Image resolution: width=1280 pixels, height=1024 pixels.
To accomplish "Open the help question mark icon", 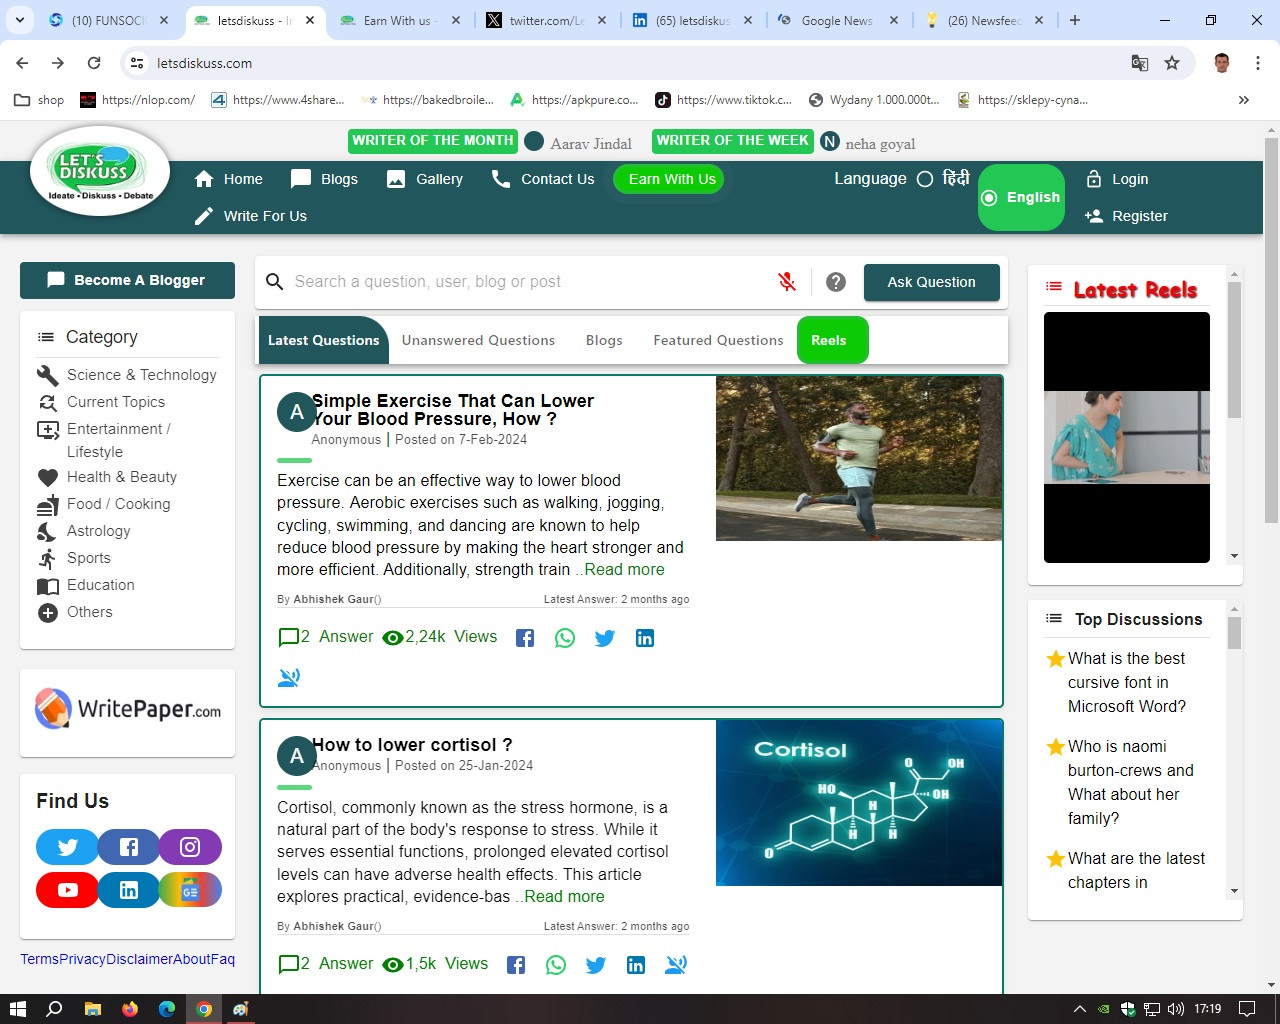I will 836,282.
